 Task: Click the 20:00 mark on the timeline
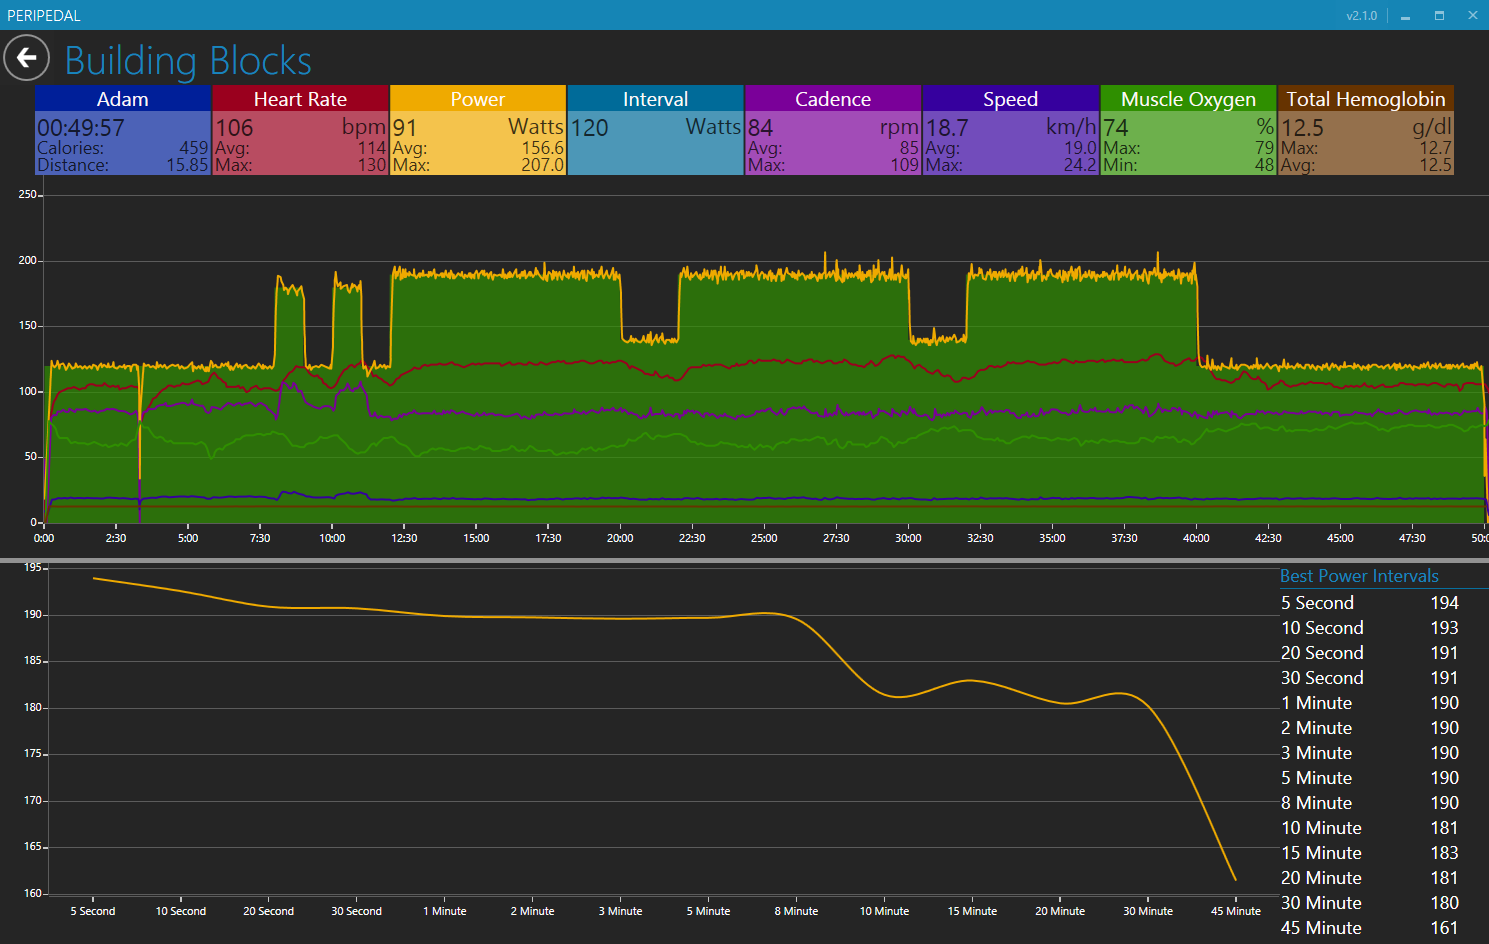coord(620,538)
